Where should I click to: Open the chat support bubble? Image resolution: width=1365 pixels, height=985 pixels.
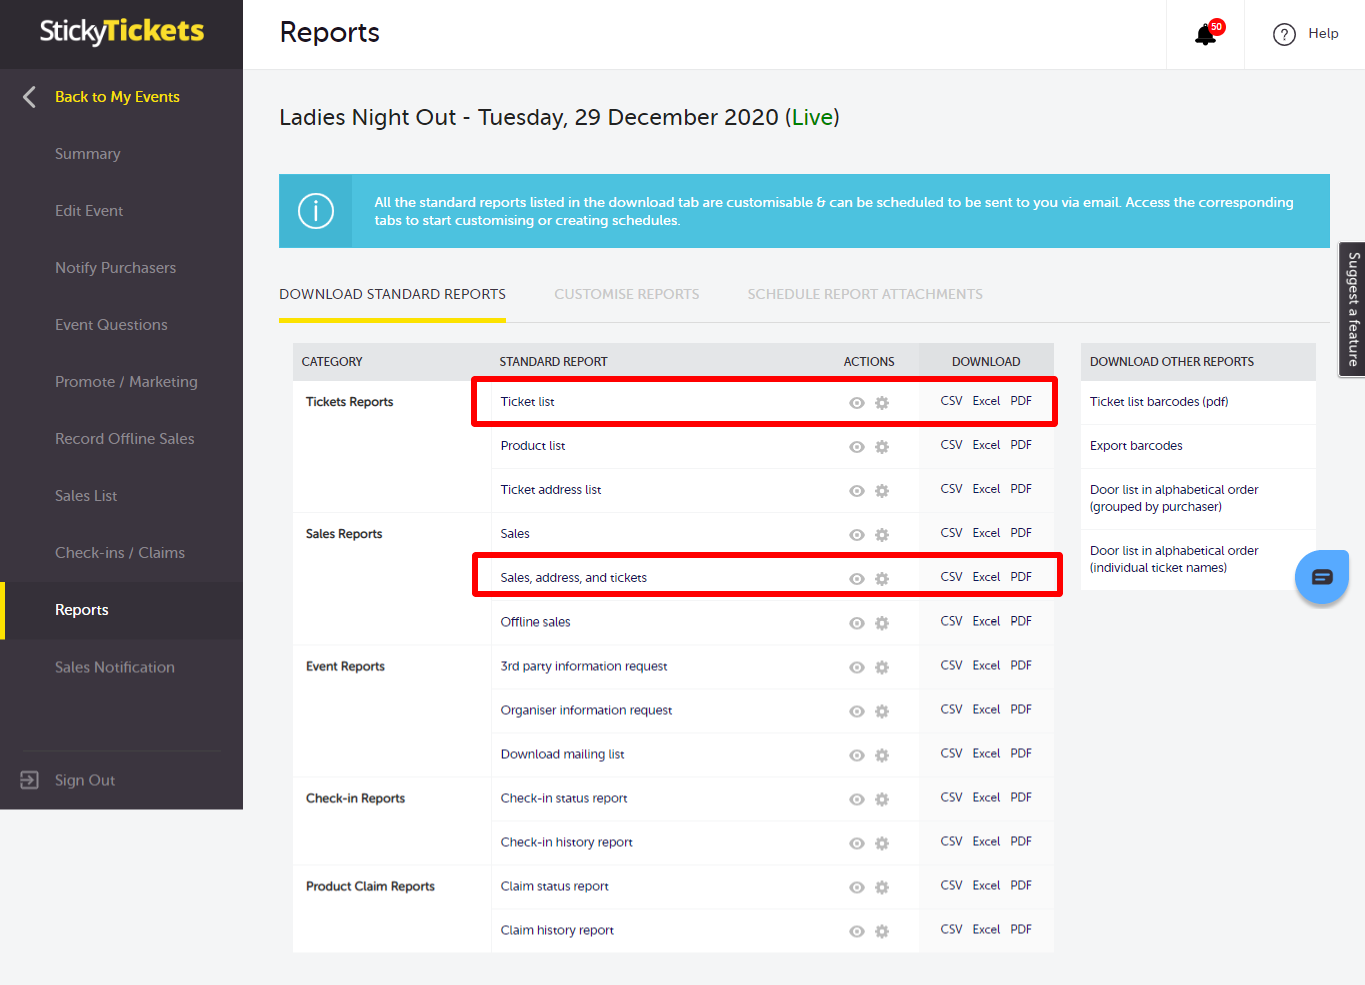click(x=1321, y=576)
